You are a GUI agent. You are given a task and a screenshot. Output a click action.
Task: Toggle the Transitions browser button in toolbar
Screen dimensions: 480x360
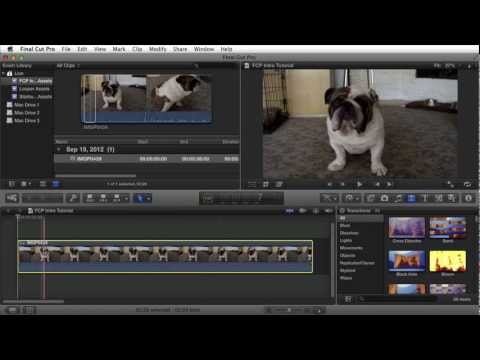tap(412, 198)
